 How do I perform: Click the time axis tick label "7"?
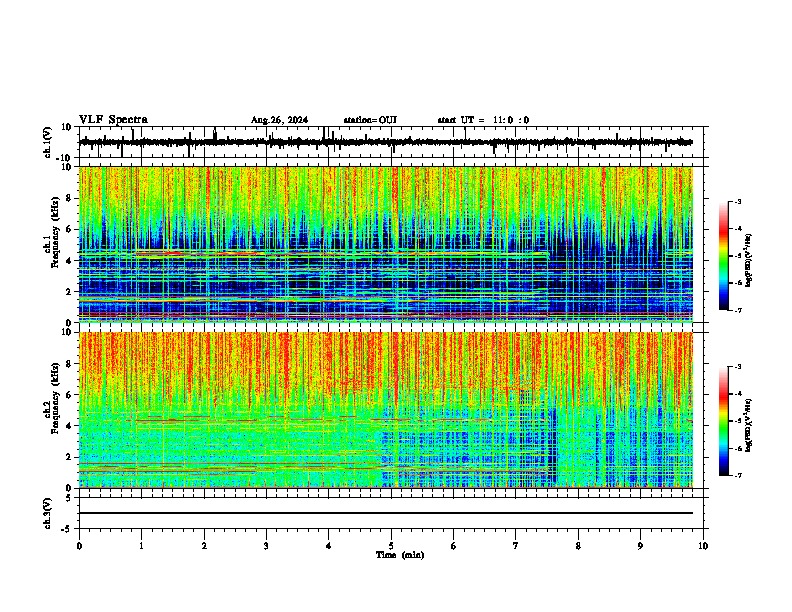[x=516, y=546]
